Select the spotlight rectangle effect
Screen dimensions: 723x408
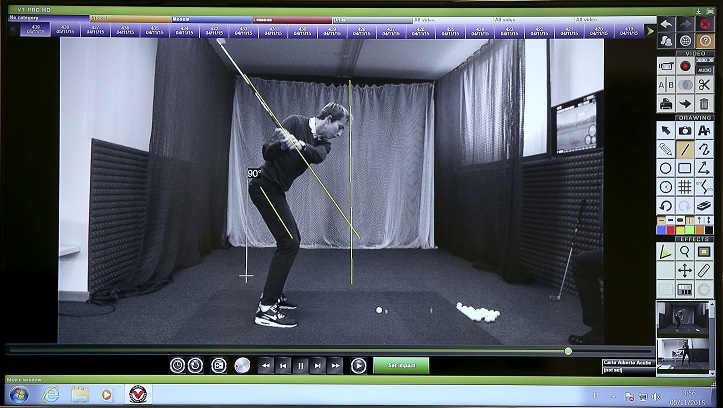[x=705, y=252]
